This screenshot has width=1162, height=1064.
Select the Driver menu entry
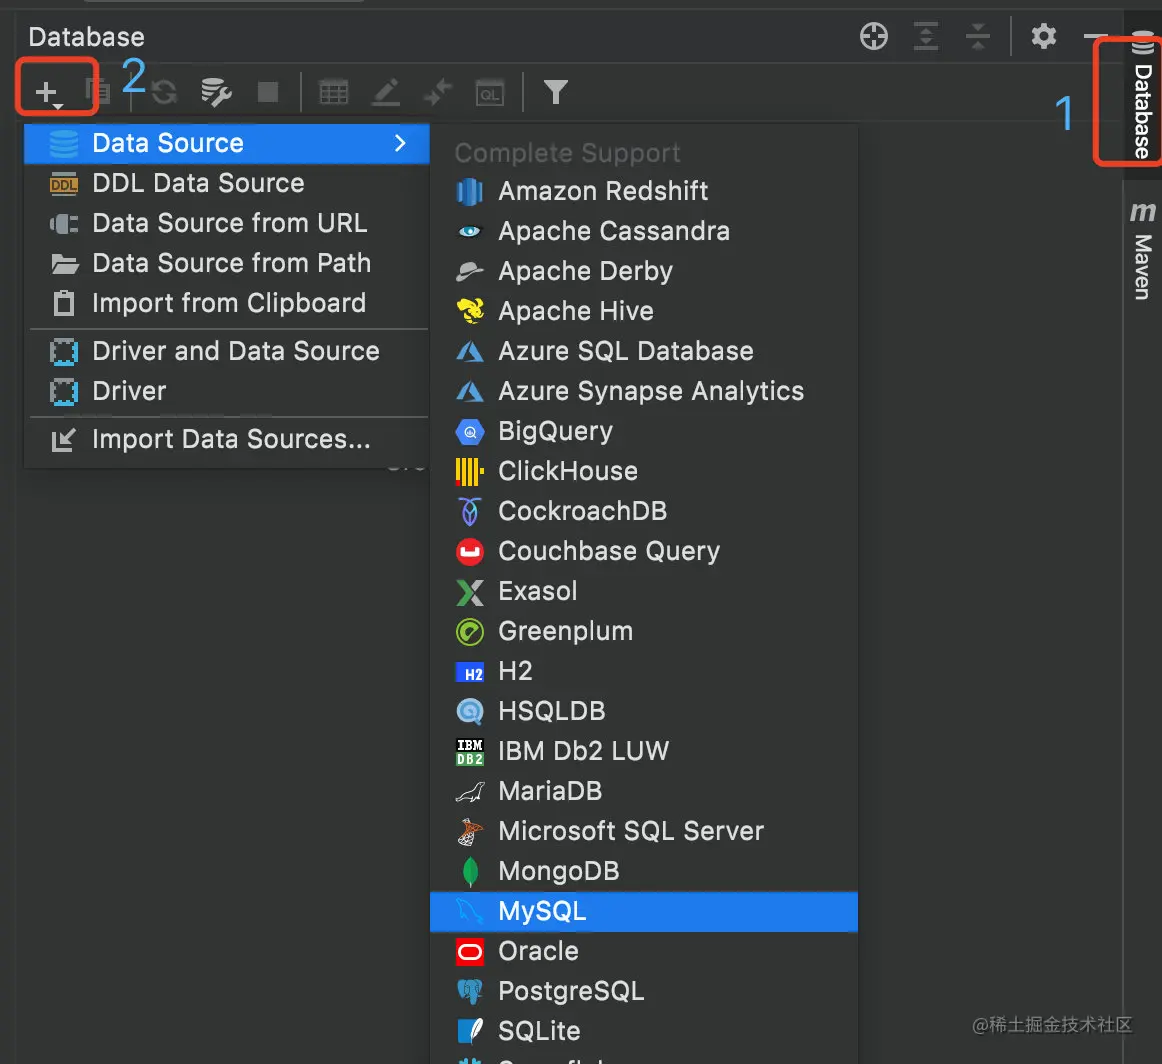(227, 391)
